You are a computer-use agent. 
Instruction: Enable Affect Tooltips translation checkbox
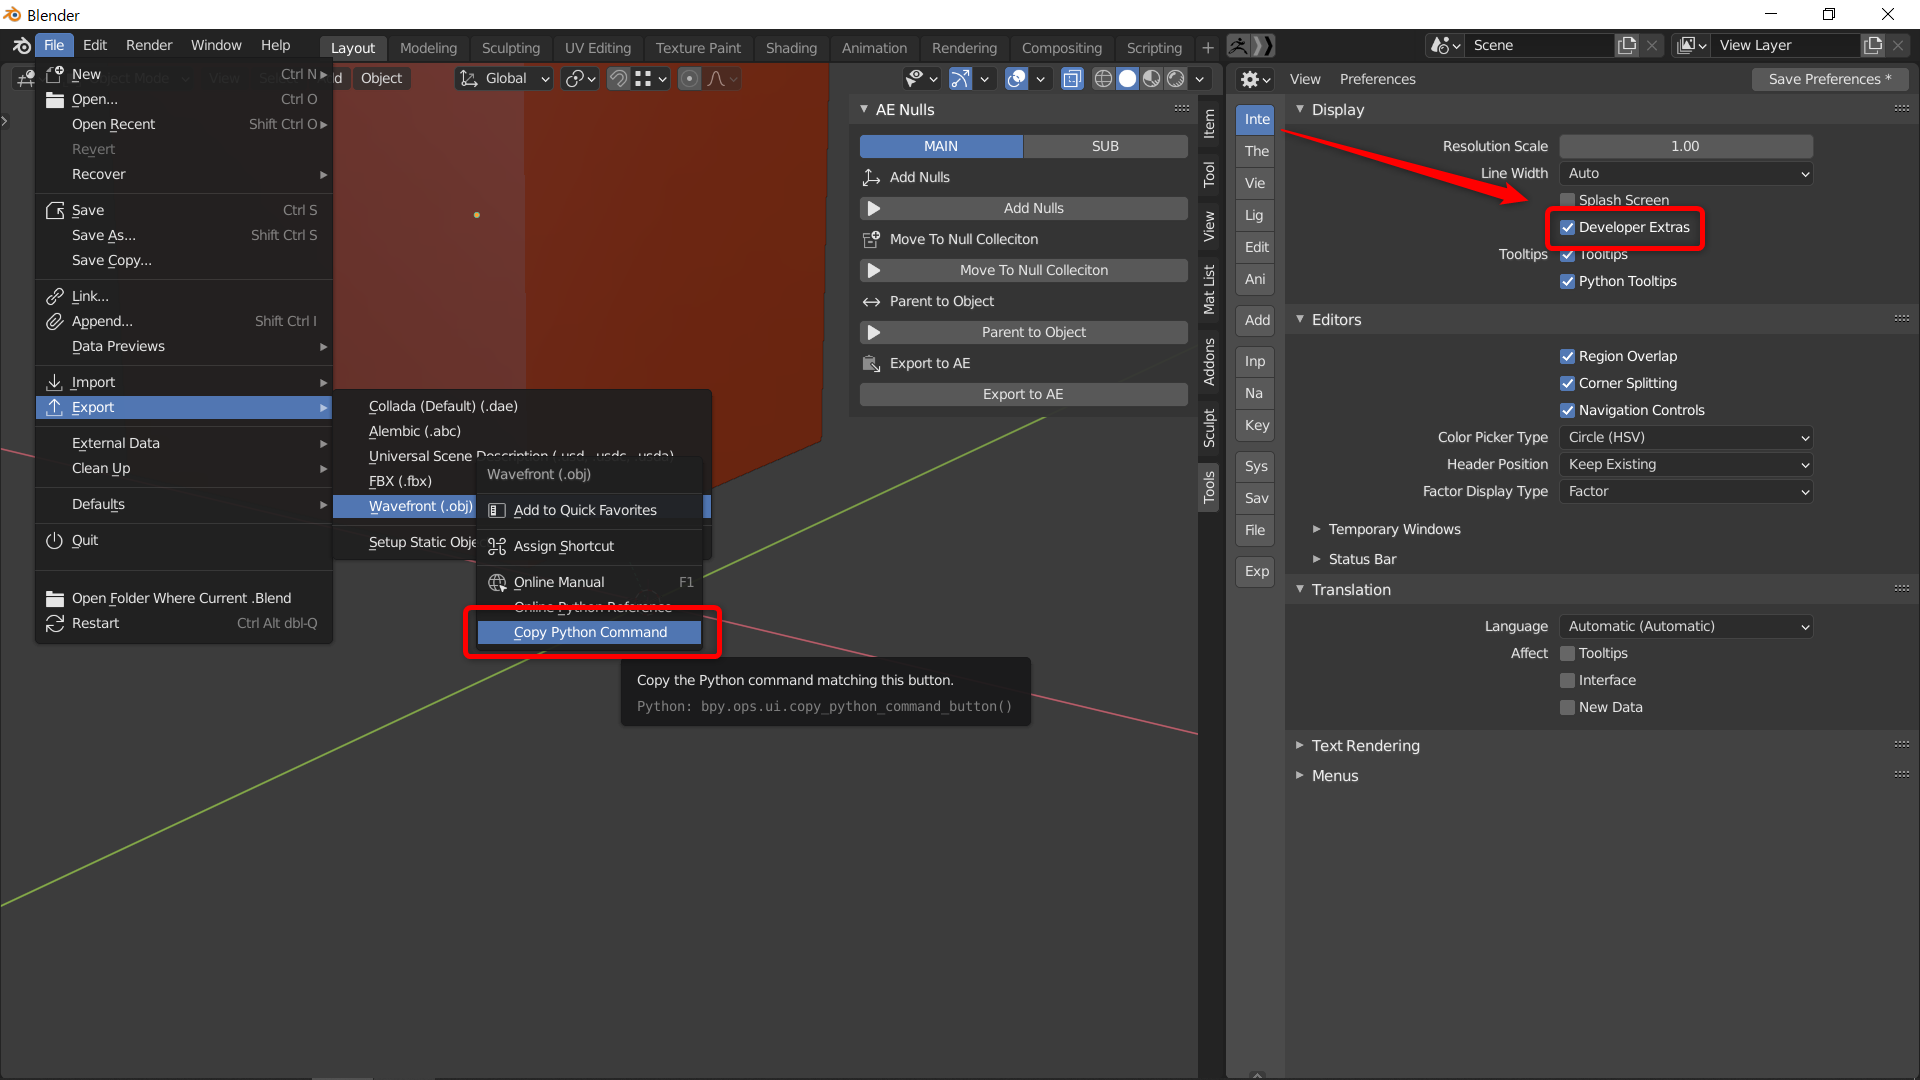pyautogui.click(x=1568, y=654)
